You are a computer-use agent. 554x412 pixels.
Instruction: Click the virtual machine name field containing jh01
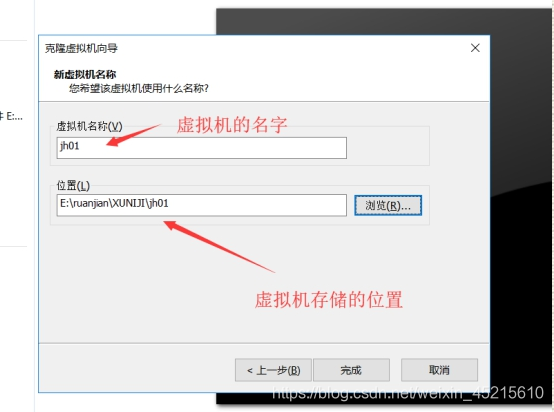pyautogui.click(x=201, y=148)
